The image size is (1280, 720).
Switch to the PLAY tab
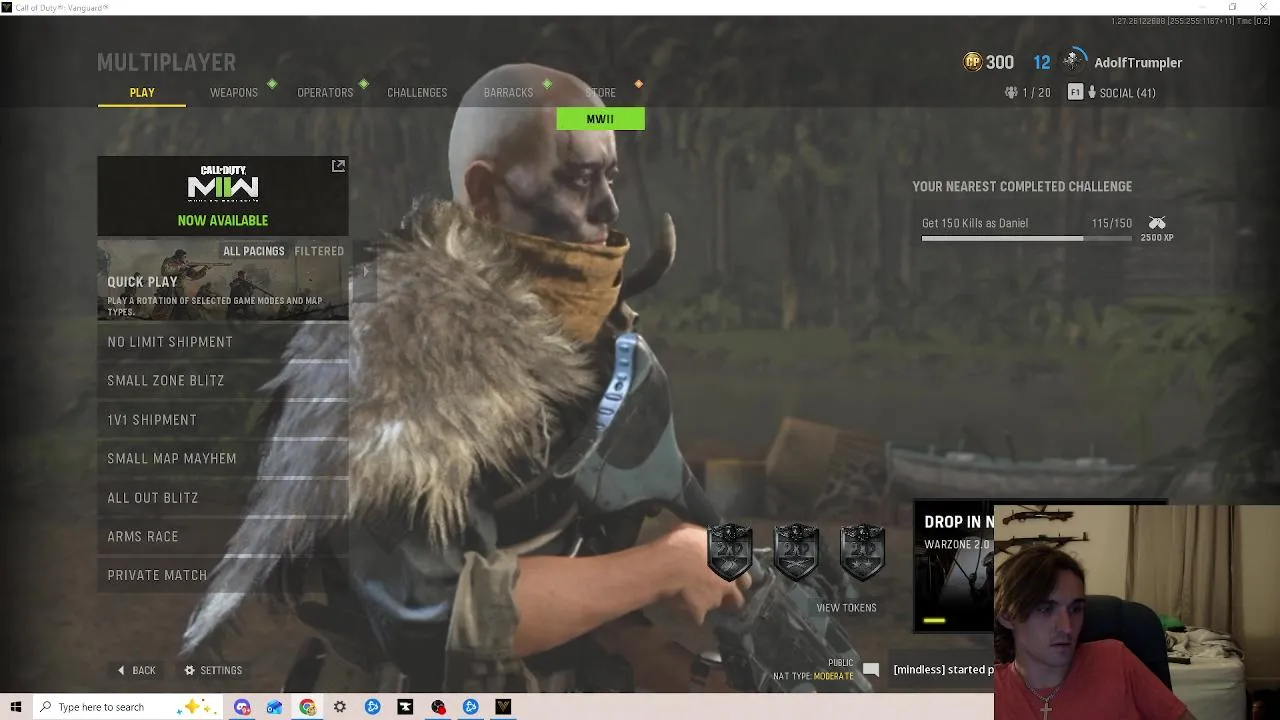click(142, 93)
